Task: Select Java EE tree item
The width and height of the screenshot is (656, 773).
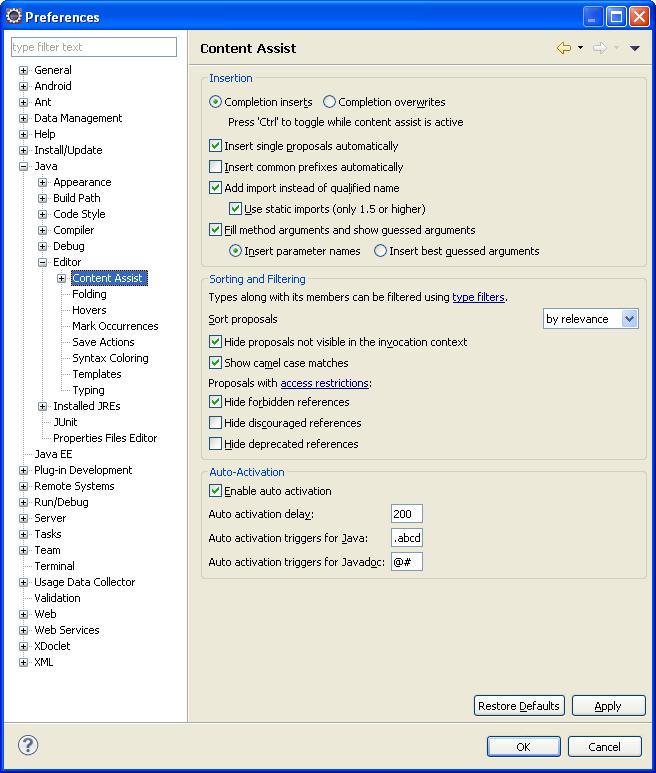Action: coord(53,454)
